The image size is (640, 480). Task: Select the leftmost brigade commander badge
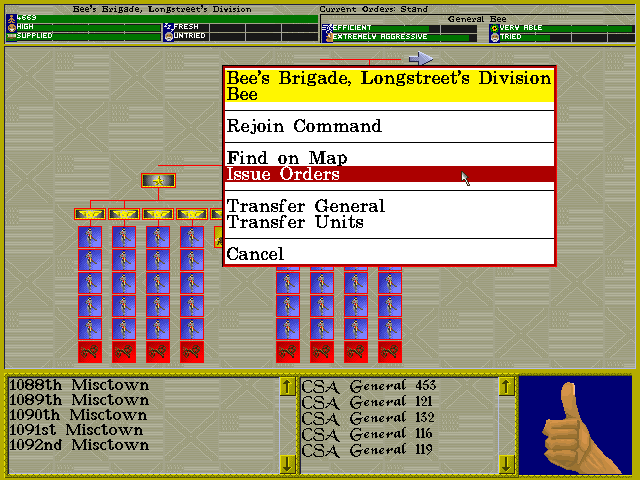[90, 214]
